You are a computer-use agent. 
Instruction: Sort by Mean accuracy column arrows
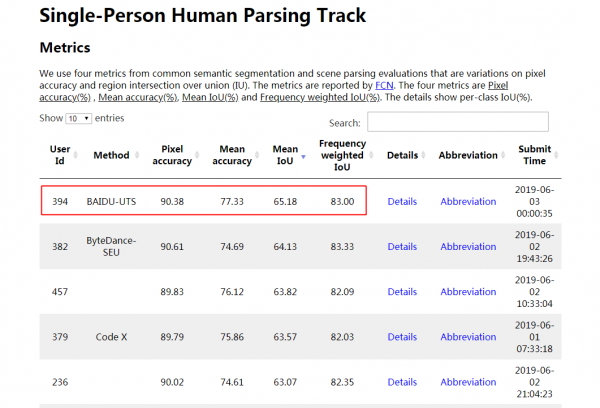pyautogui.click(x=257, y=155)
